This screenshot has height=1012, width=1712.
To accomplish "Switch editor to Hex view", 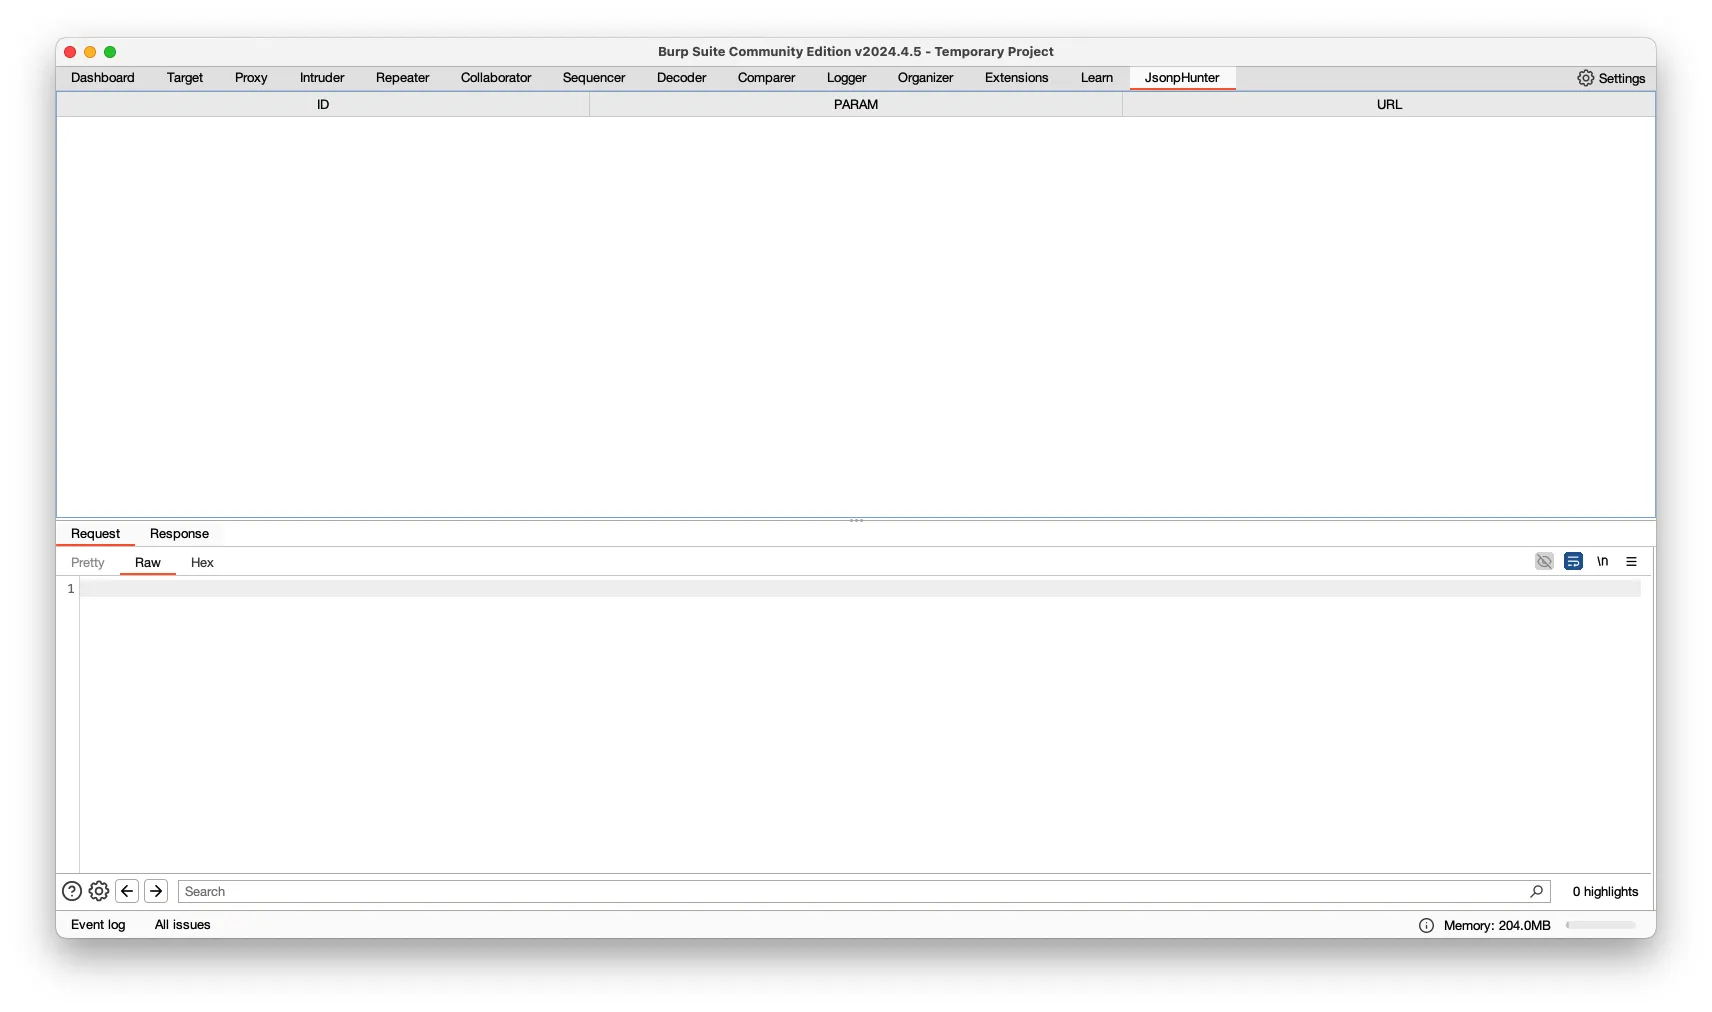I will [x=202, y=563].
